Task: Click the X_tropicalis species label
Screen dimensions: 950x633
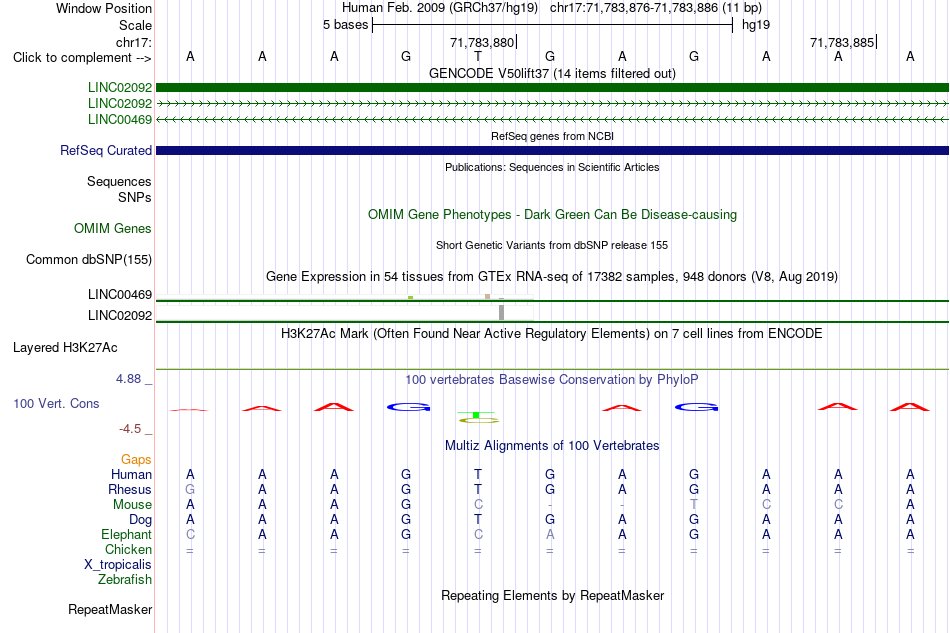Action: pos(118,565)
